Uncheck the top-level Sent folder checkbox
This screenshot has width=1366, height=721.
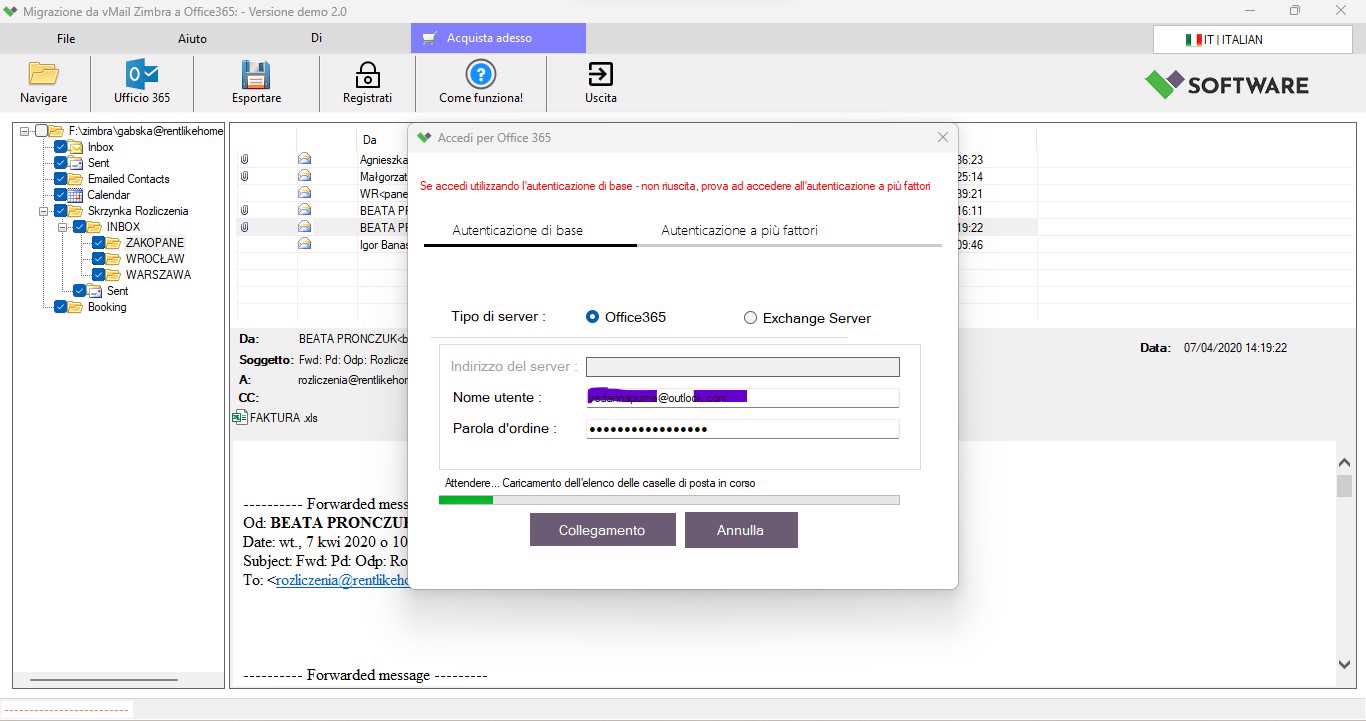pos(61,163)
